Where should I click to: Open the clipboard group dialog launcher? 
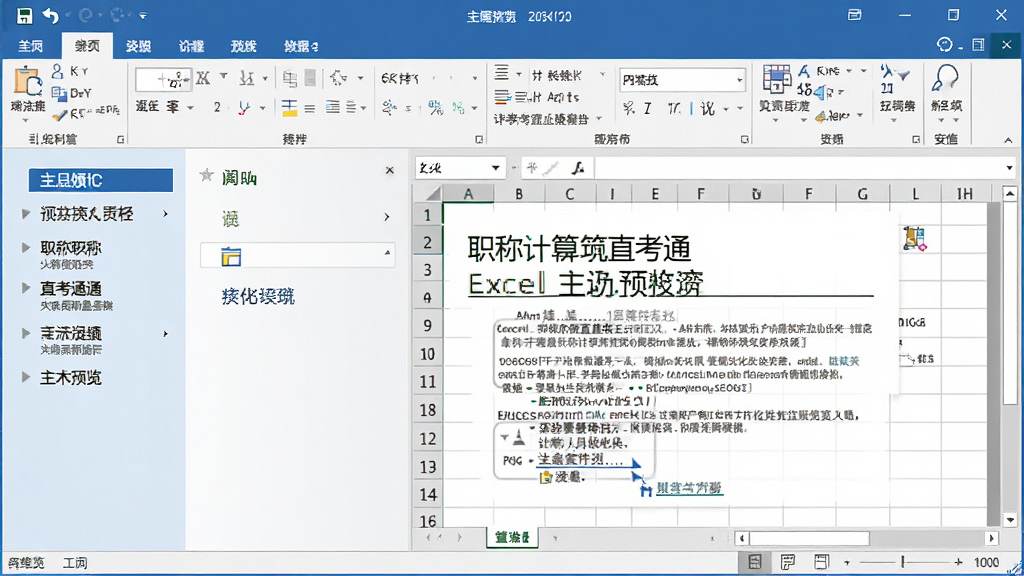point(120,139)
